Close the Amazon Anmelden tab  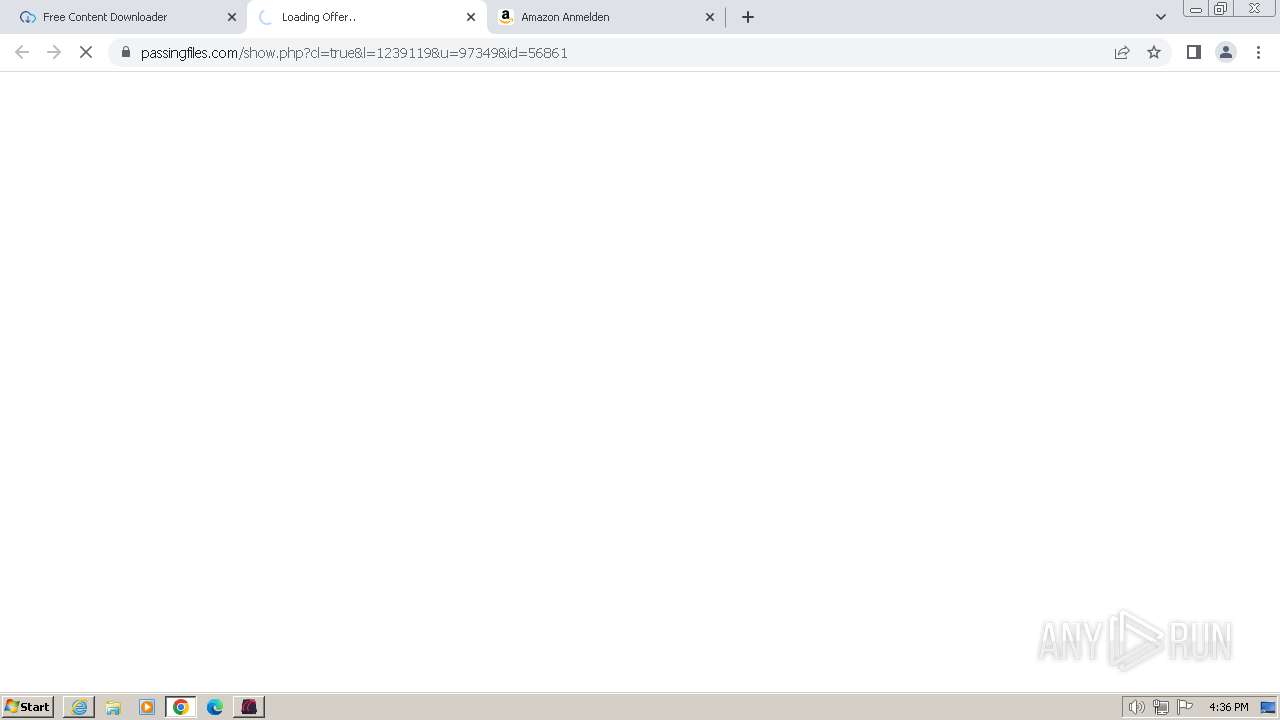pyautogui.click(x=710, y=17)
